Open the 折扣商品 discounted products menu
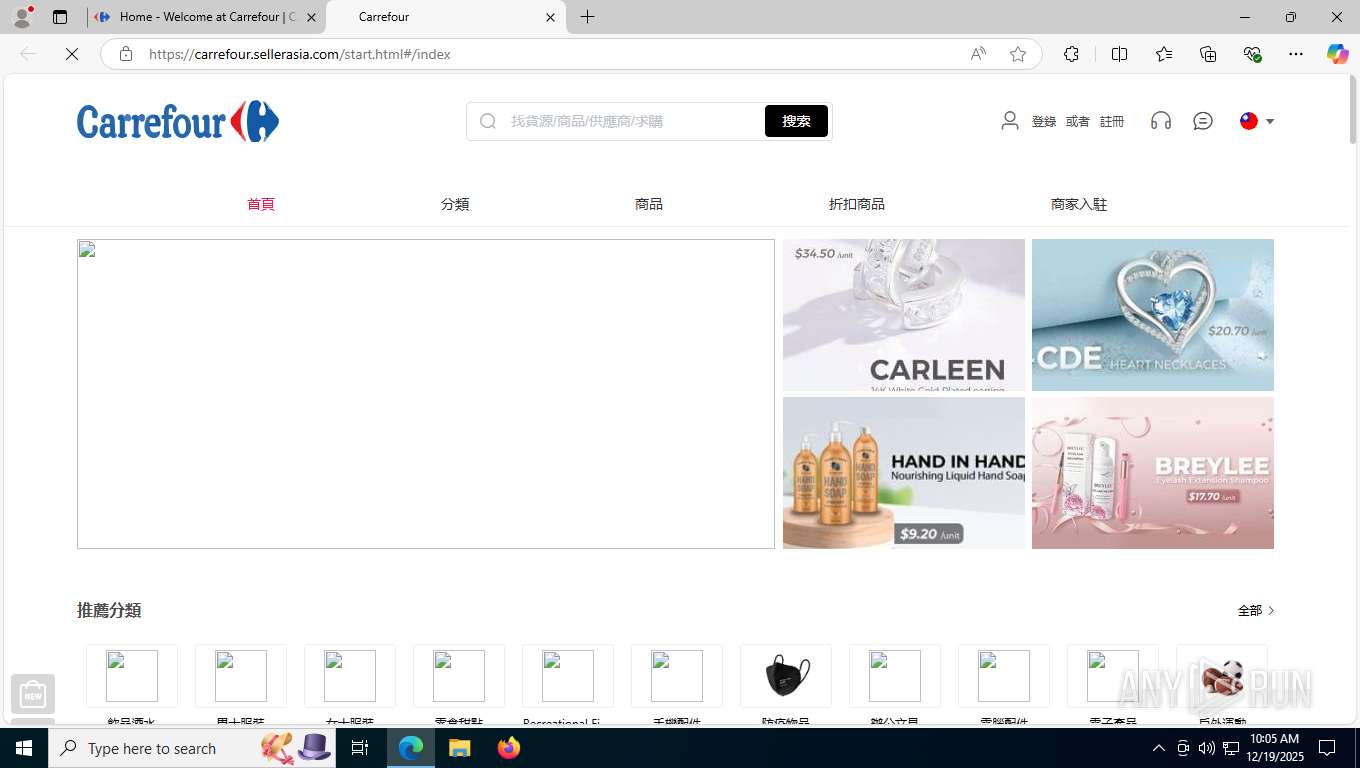 click(857, 204)
